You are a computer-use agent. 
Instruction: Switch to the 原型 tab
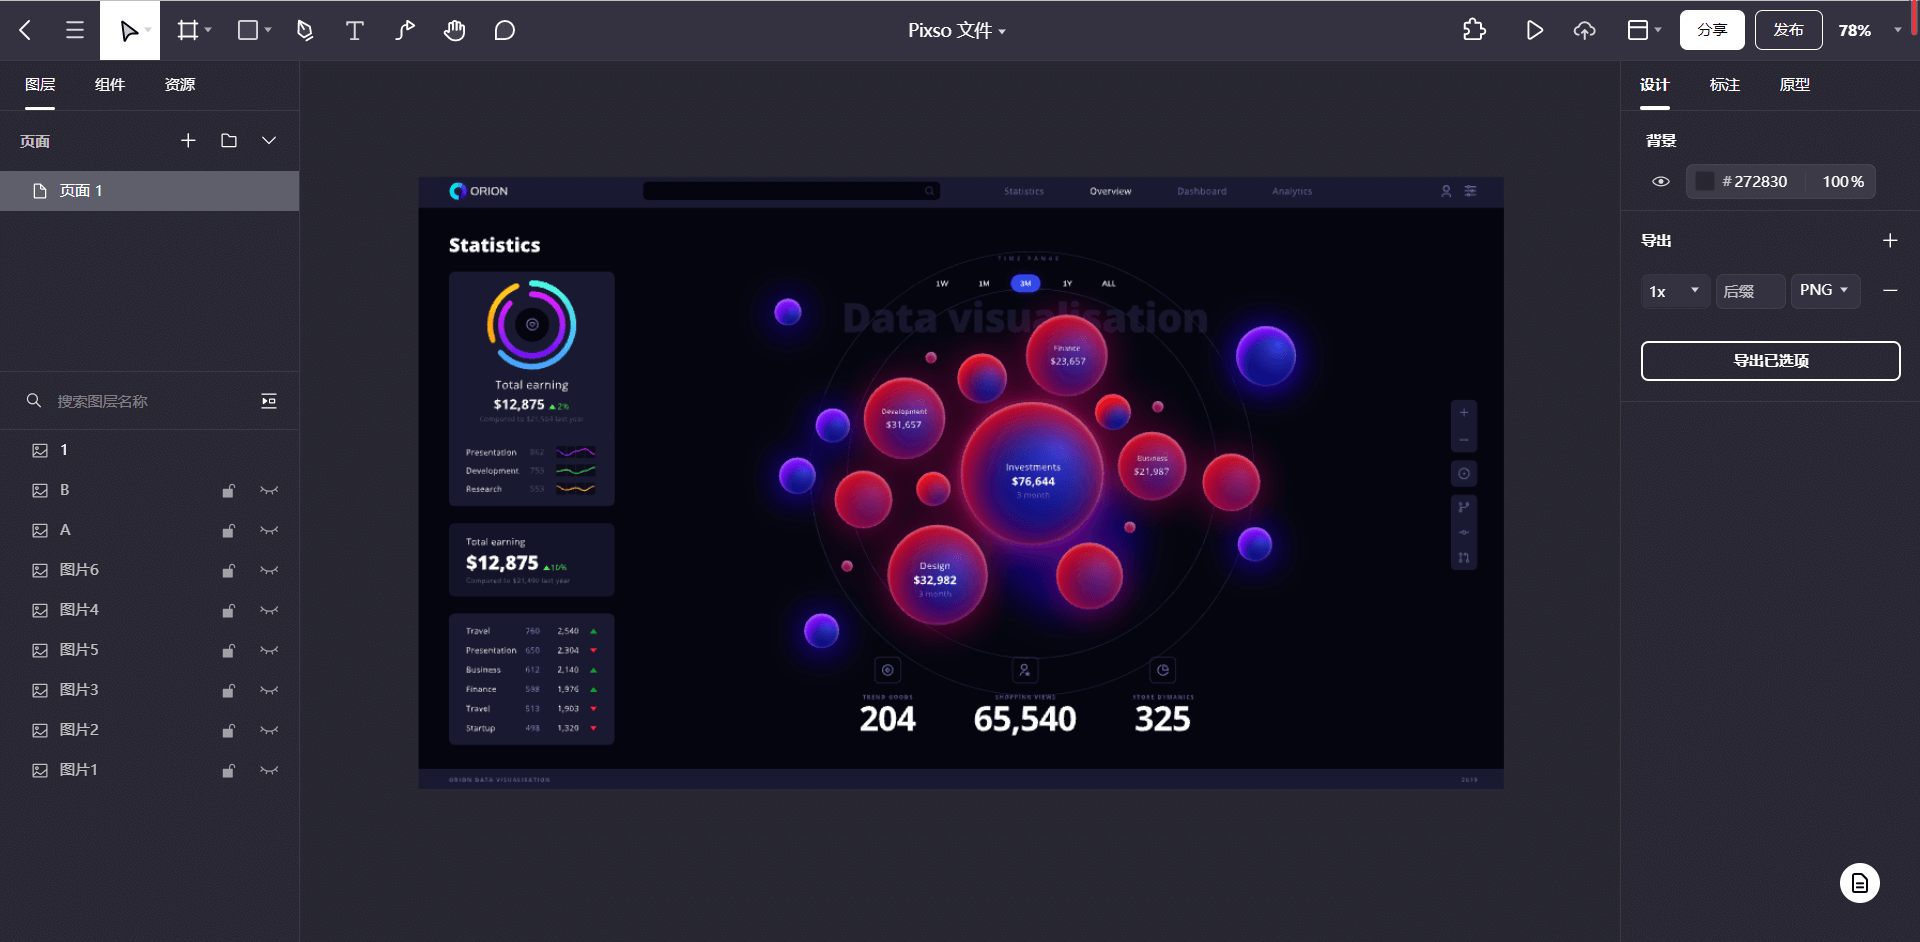1794,85
